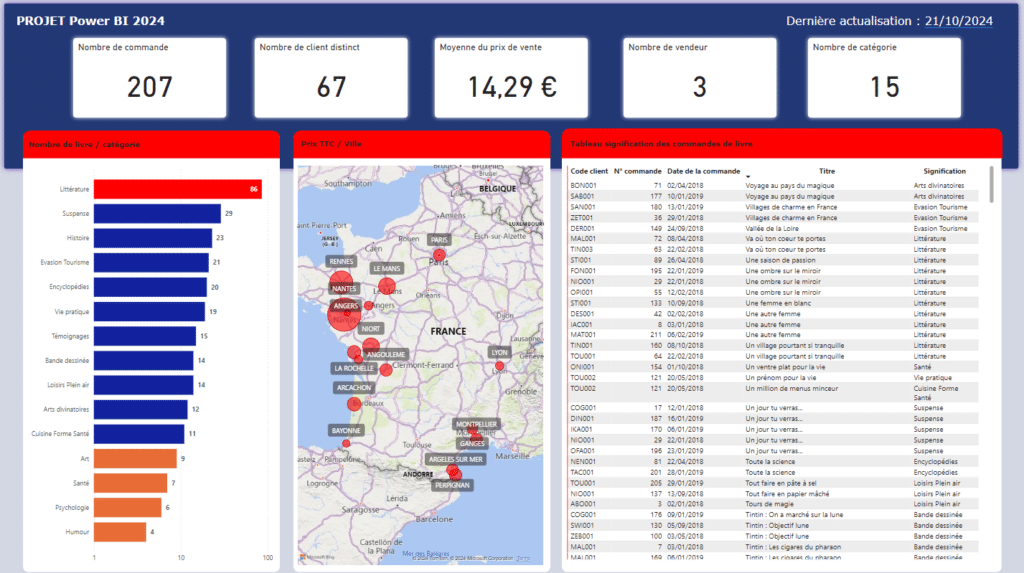Click the PERPIGNAN map label
Image resolution: width=1024 pixels, height=573 pixels.
453,485
